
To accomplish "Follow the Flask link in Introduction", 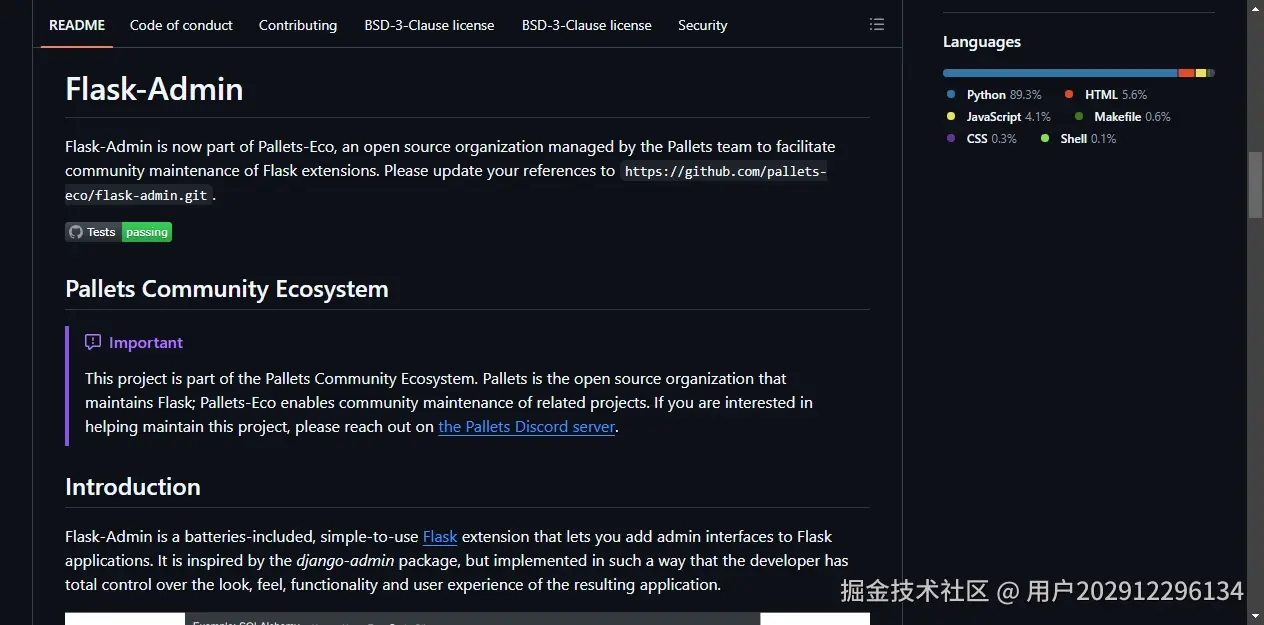I will click(440, 537).
